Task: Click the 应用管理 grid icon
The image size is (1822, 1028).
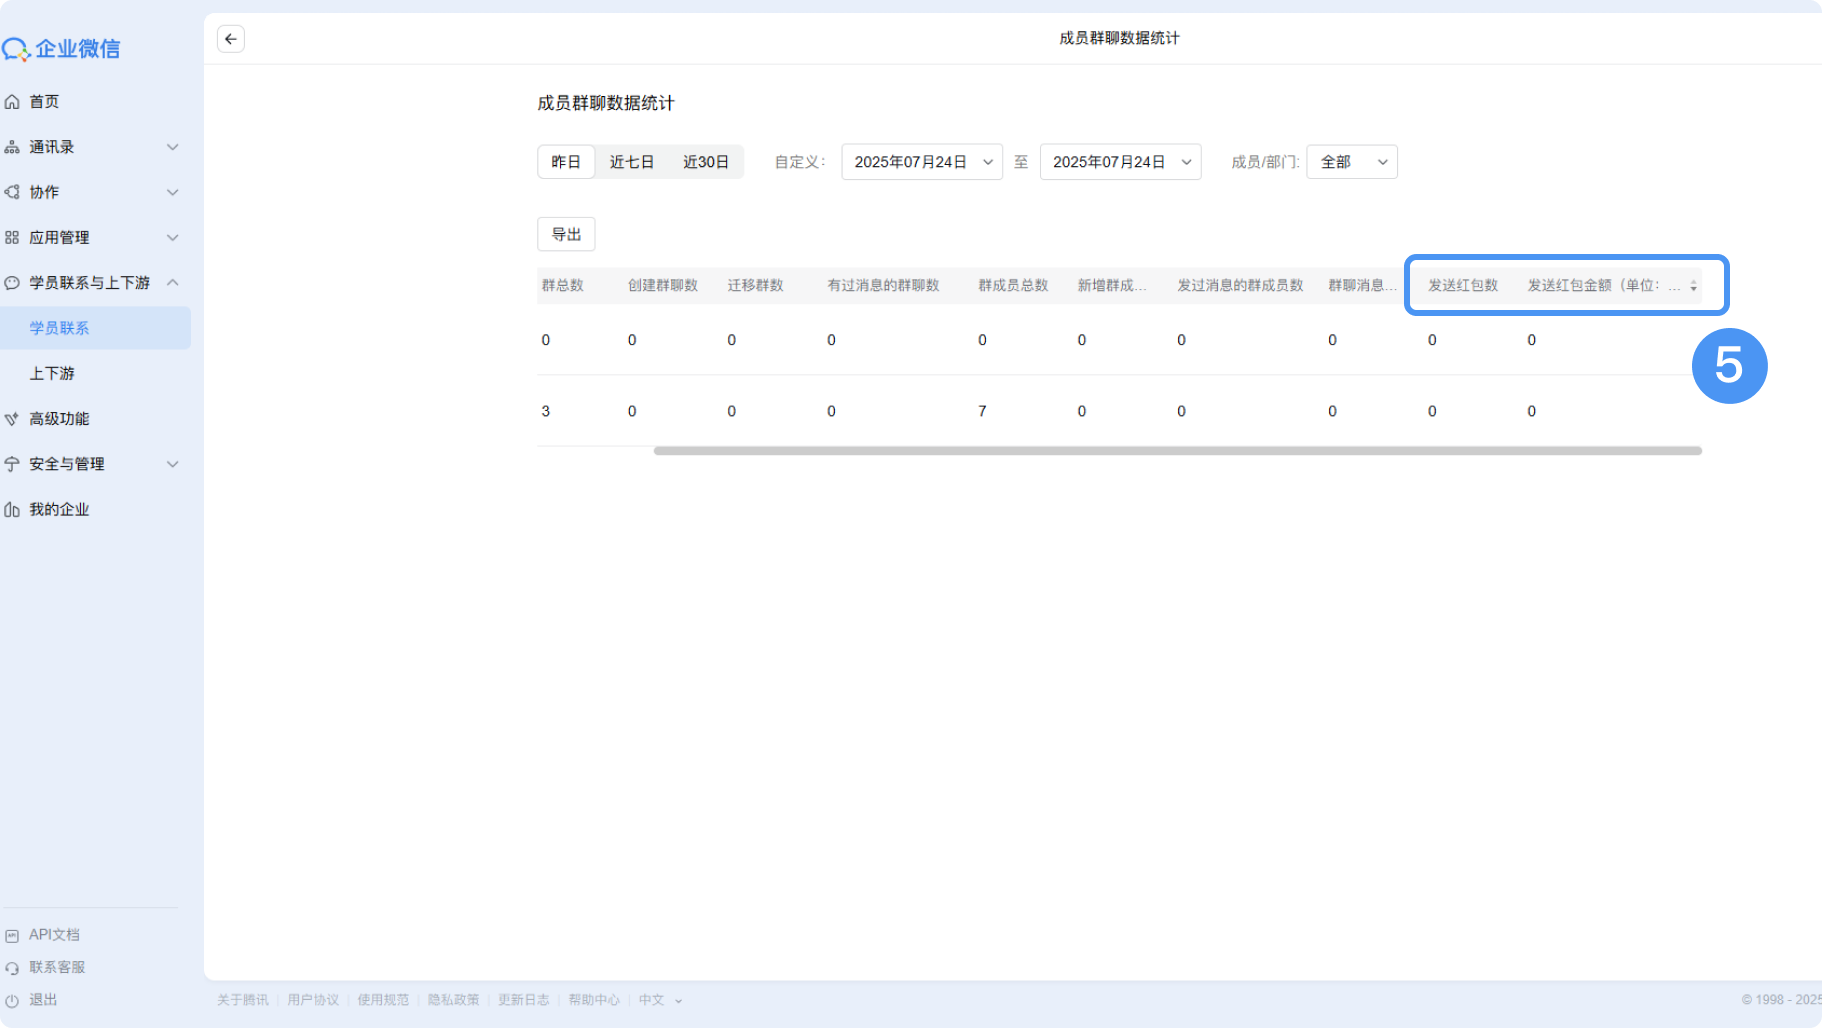Action: [12, 238]
